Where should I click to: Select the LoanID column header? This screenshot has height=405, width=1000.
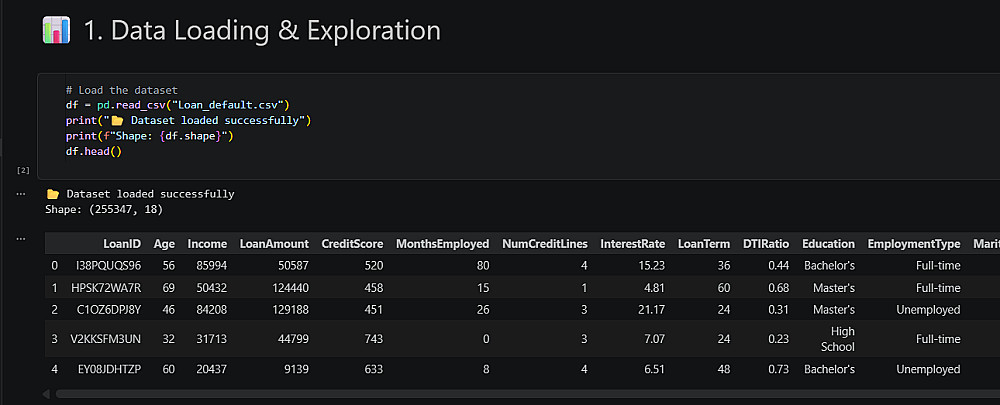[122, 244]
